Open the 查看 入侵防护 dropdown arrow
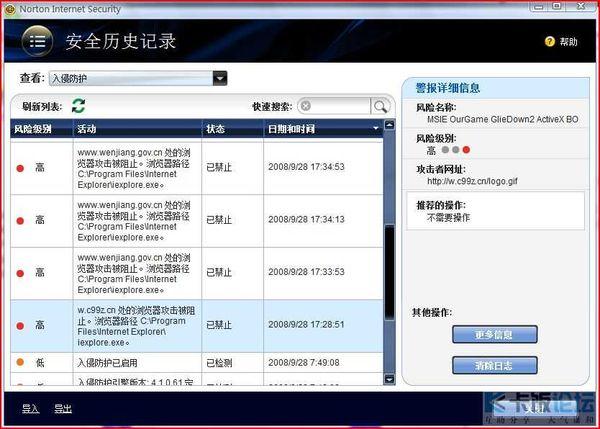The width and height of the screenshot is (600, 429). (x=220, y=78)
